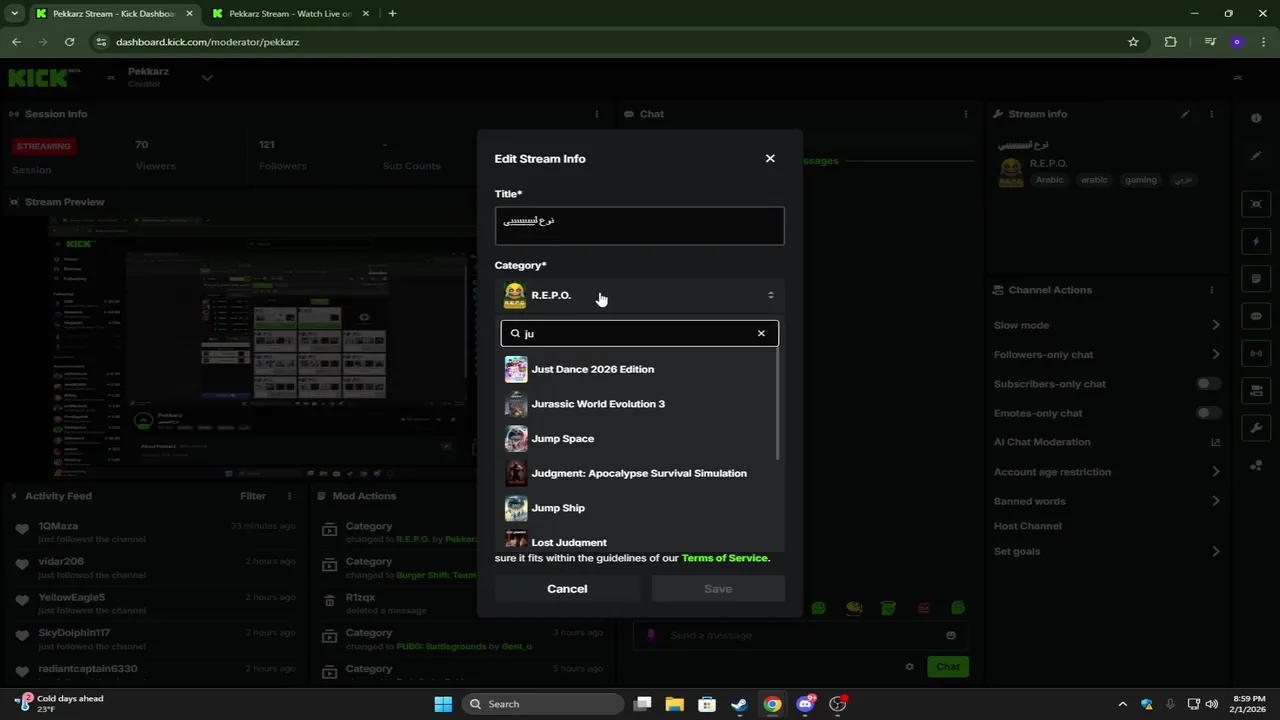This screenshot has width=1280, height=720.
Task: Click the gaming stream tag
Action: click(x=1141, y=180)
